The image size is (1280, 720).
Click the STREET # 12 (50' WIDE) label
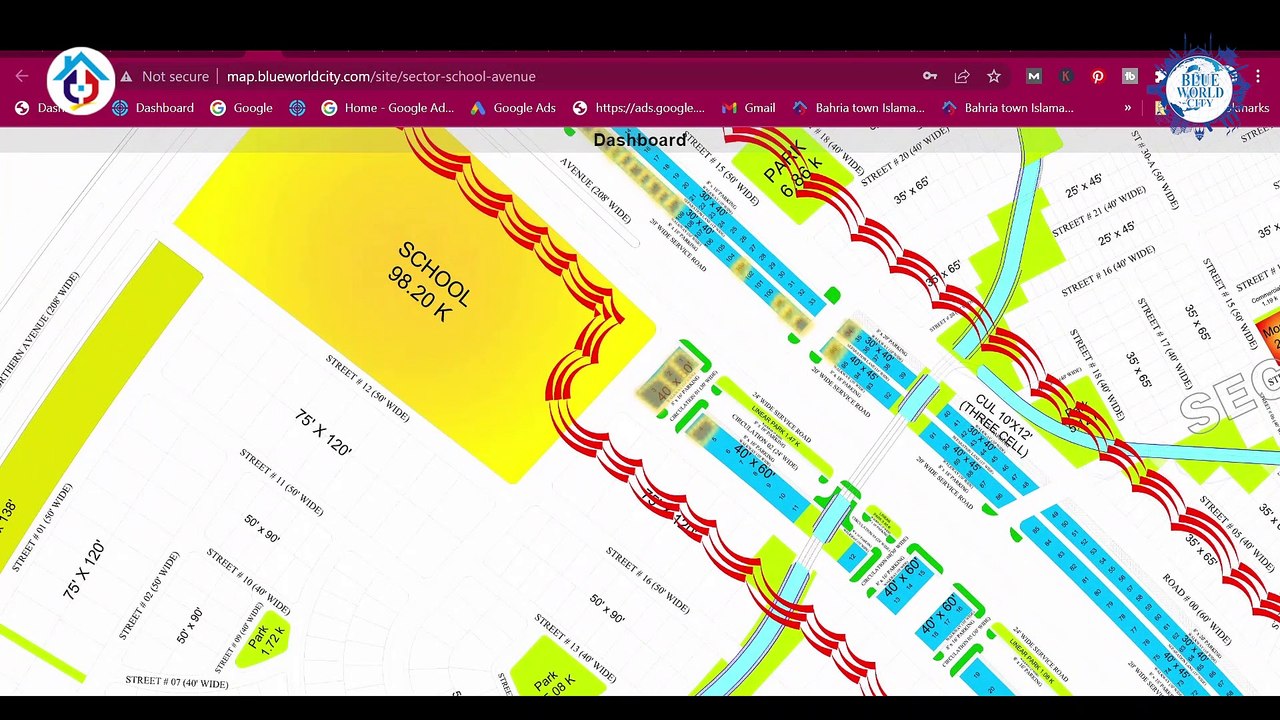tap(367, 387)
